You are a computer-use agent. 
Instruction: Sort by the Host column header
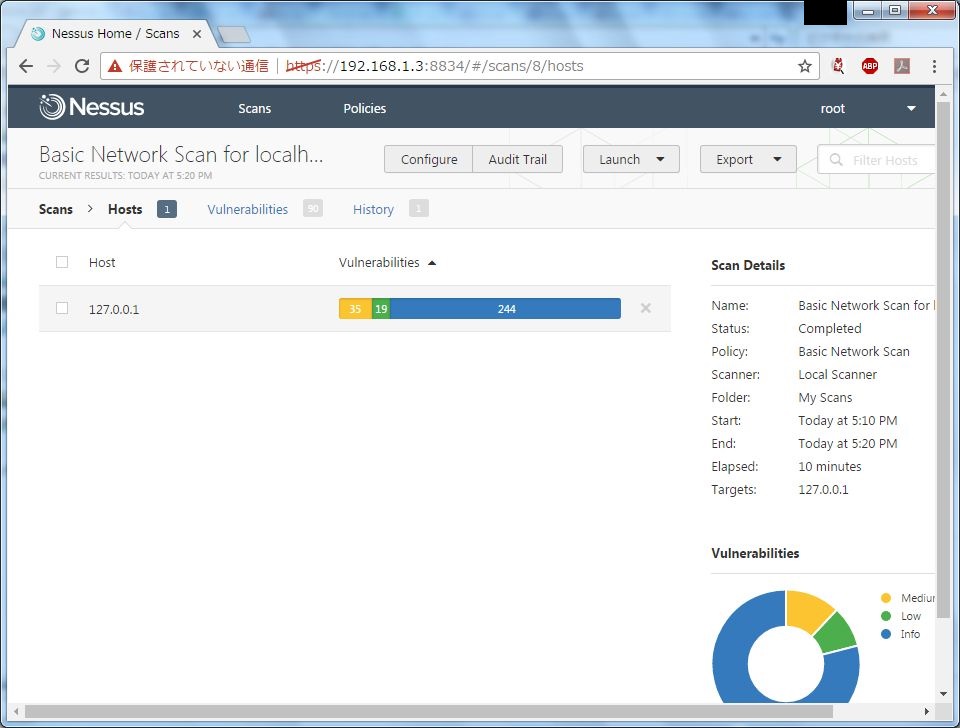pyautogui.click(x=102, y=263)
